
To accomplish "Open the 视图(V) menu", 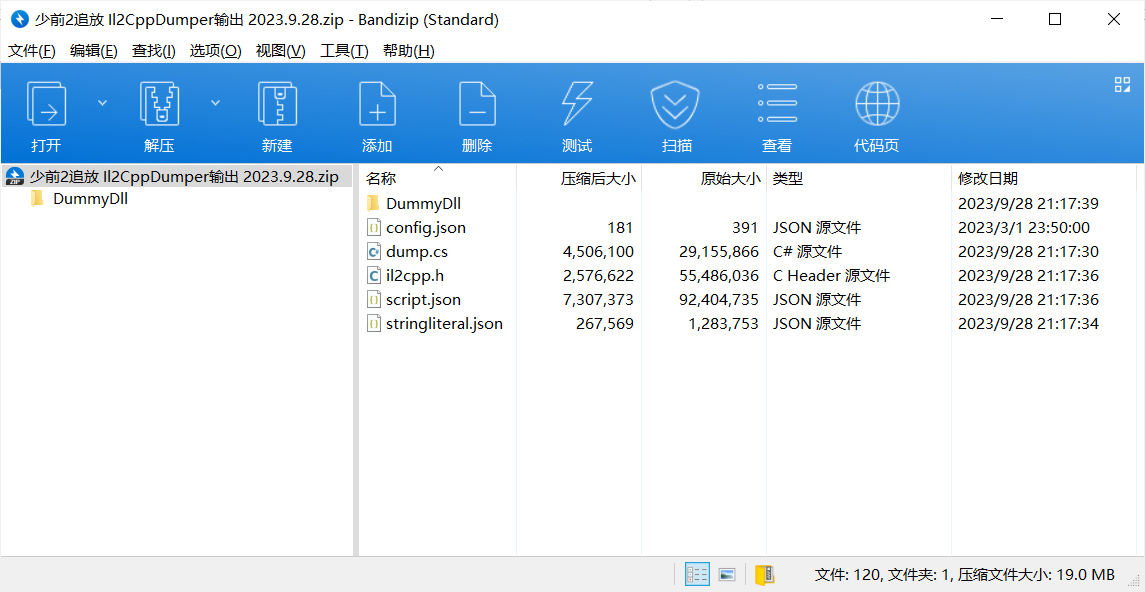I will (x=280, y=50).
